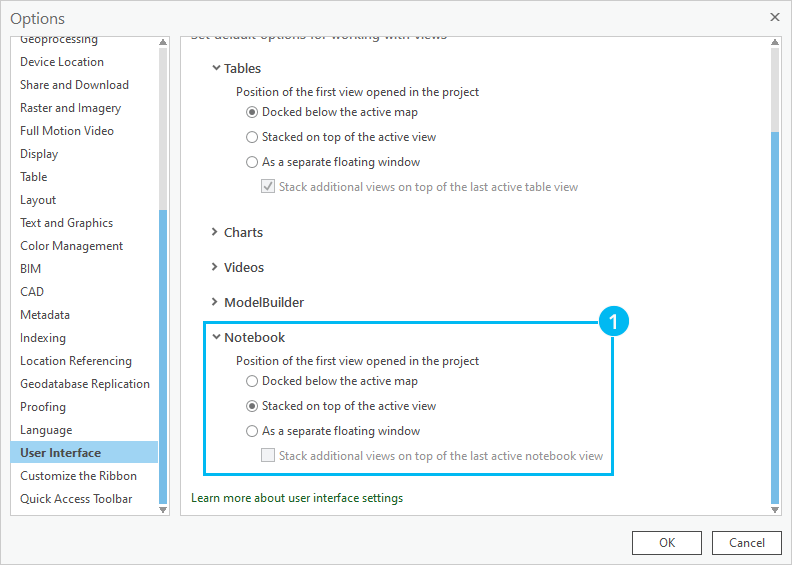Click the numbered callout badge 1
The width and height of the screenshot is (792, 565).
613,322
